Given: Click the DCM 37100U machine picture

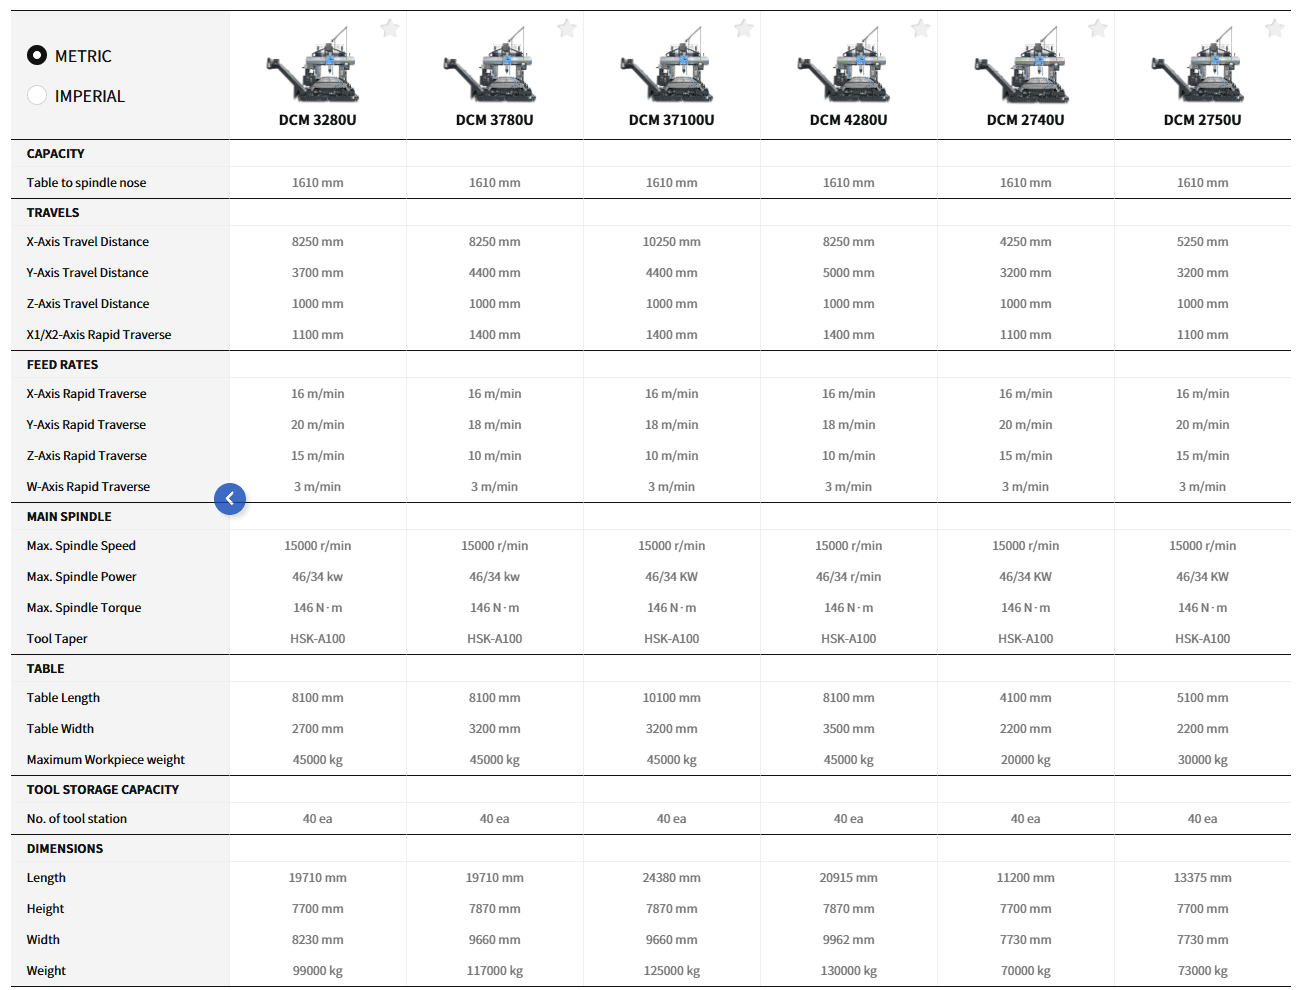Looking at the screenshot, I should [x=668, y=68].
